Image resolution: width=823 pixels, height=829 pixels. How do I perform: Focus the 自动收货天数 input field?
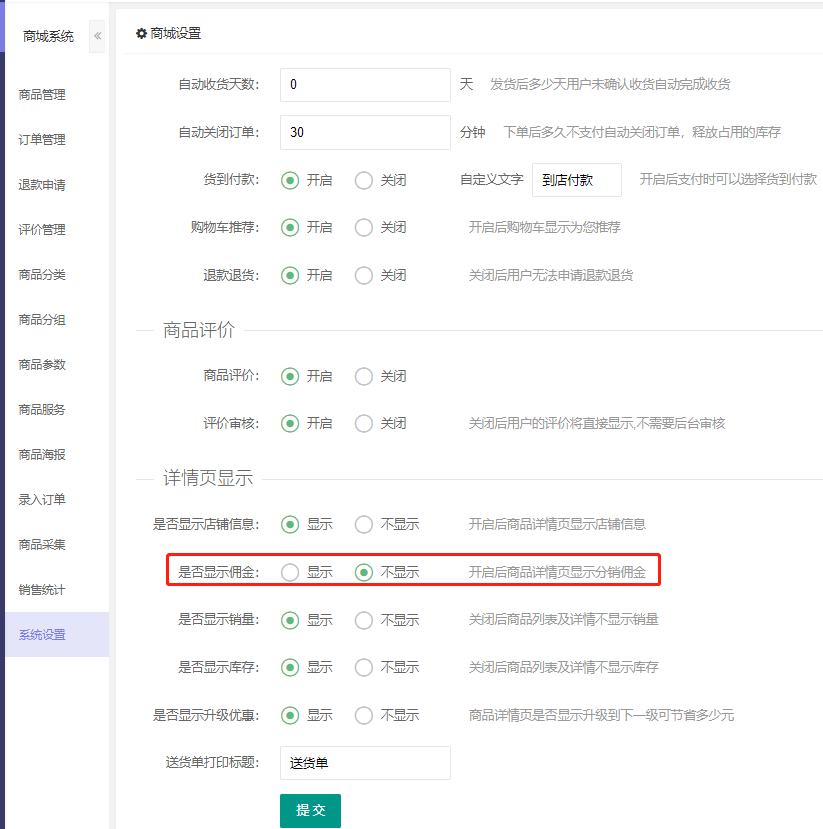(365, 85)
